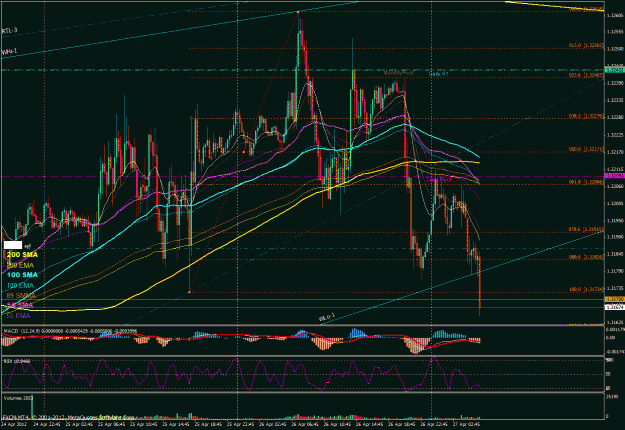Click the Daily Pivot line label
Viewport: 625px width, 430px height.
(438, 180)
